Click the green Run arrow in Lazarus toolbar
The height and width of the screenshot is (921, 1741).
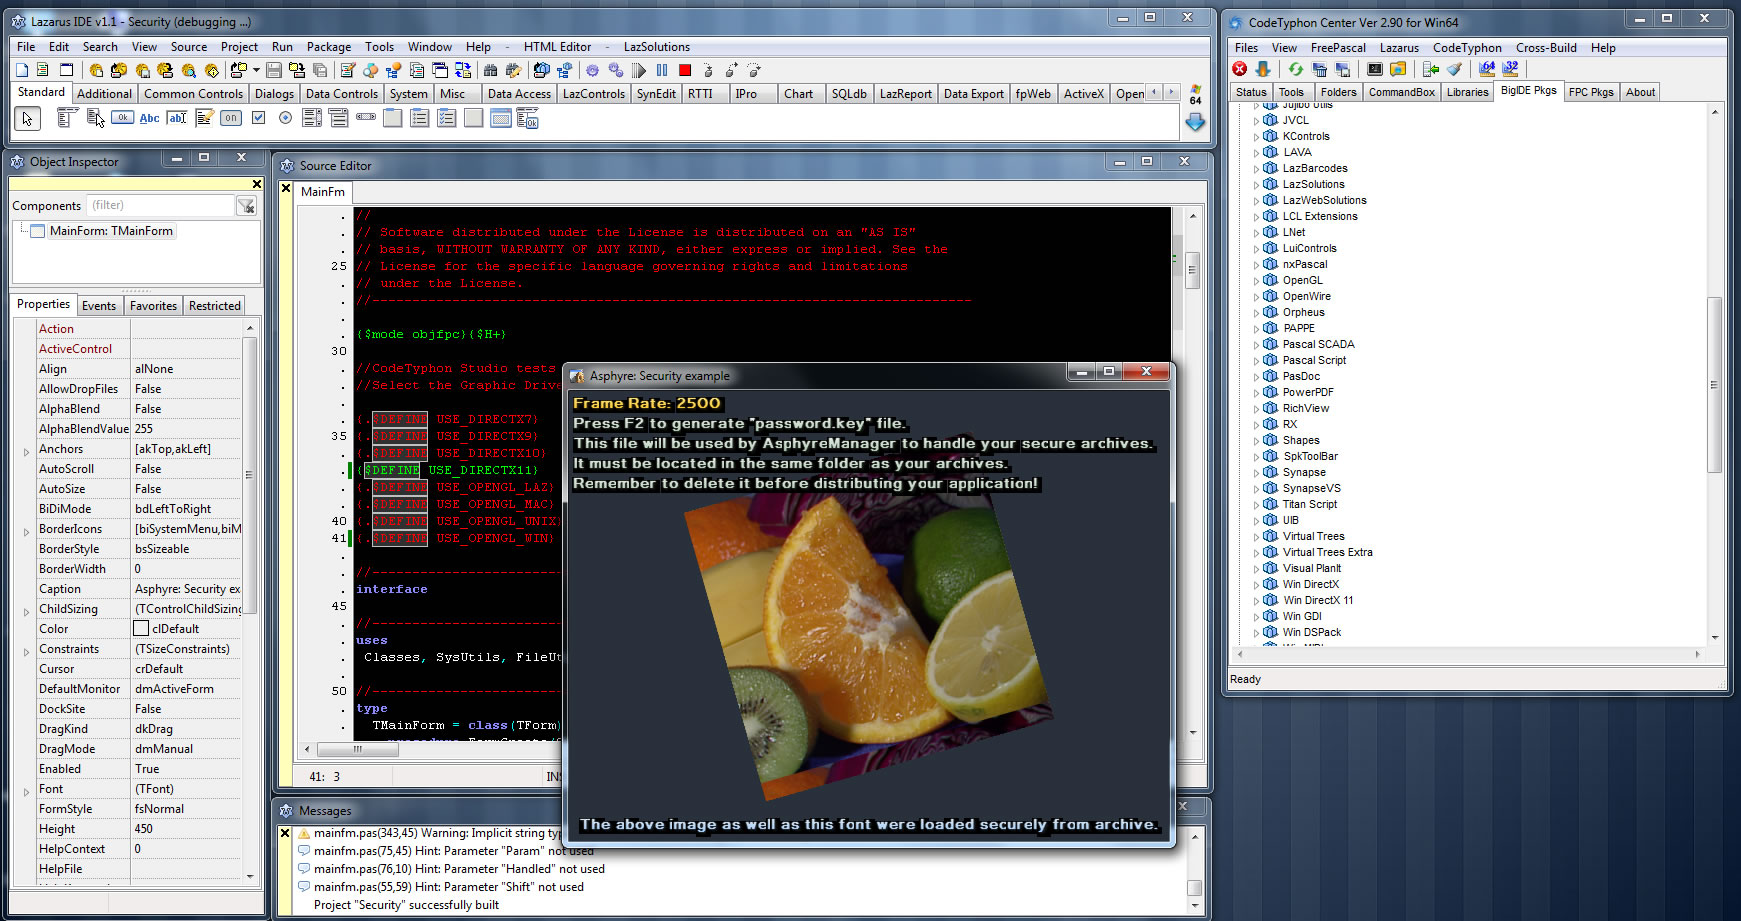pyautogui.click(x=639, y=70)
